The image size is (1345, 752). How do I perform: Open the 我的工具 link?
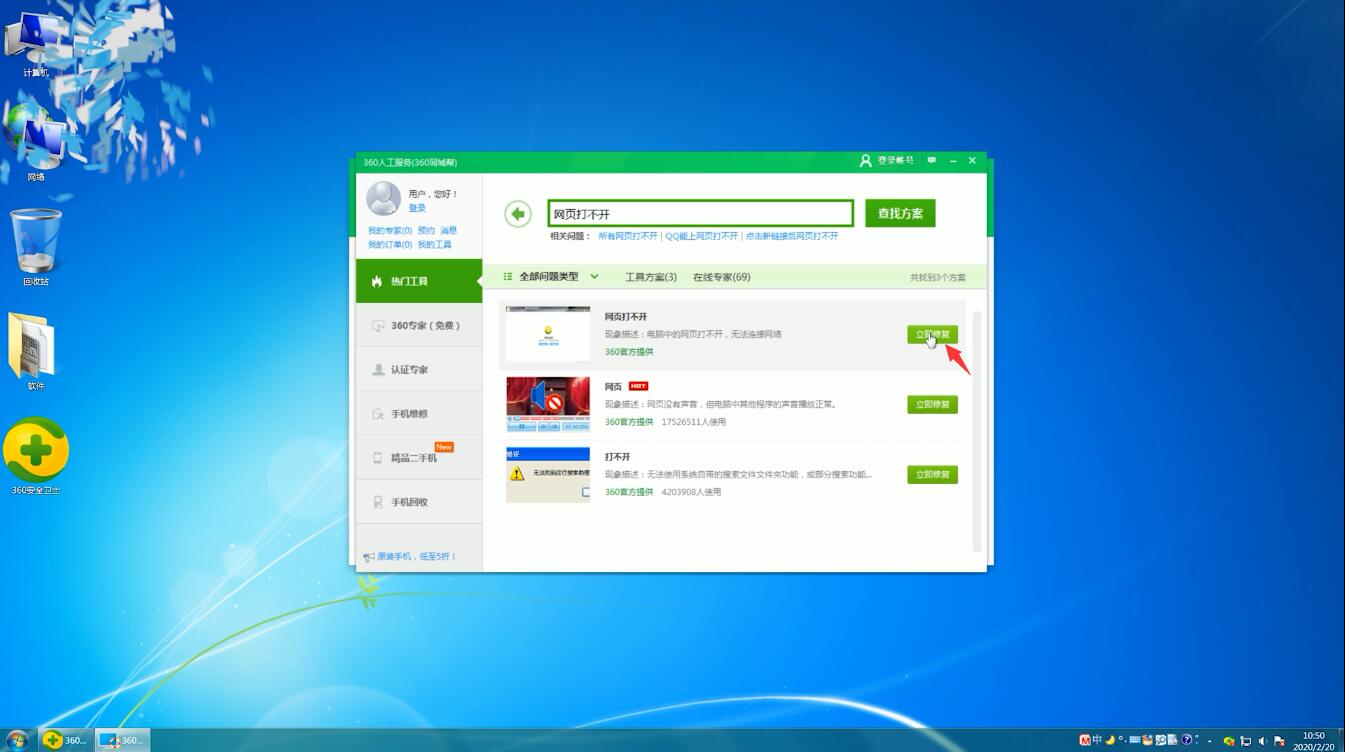coord(435,245)
